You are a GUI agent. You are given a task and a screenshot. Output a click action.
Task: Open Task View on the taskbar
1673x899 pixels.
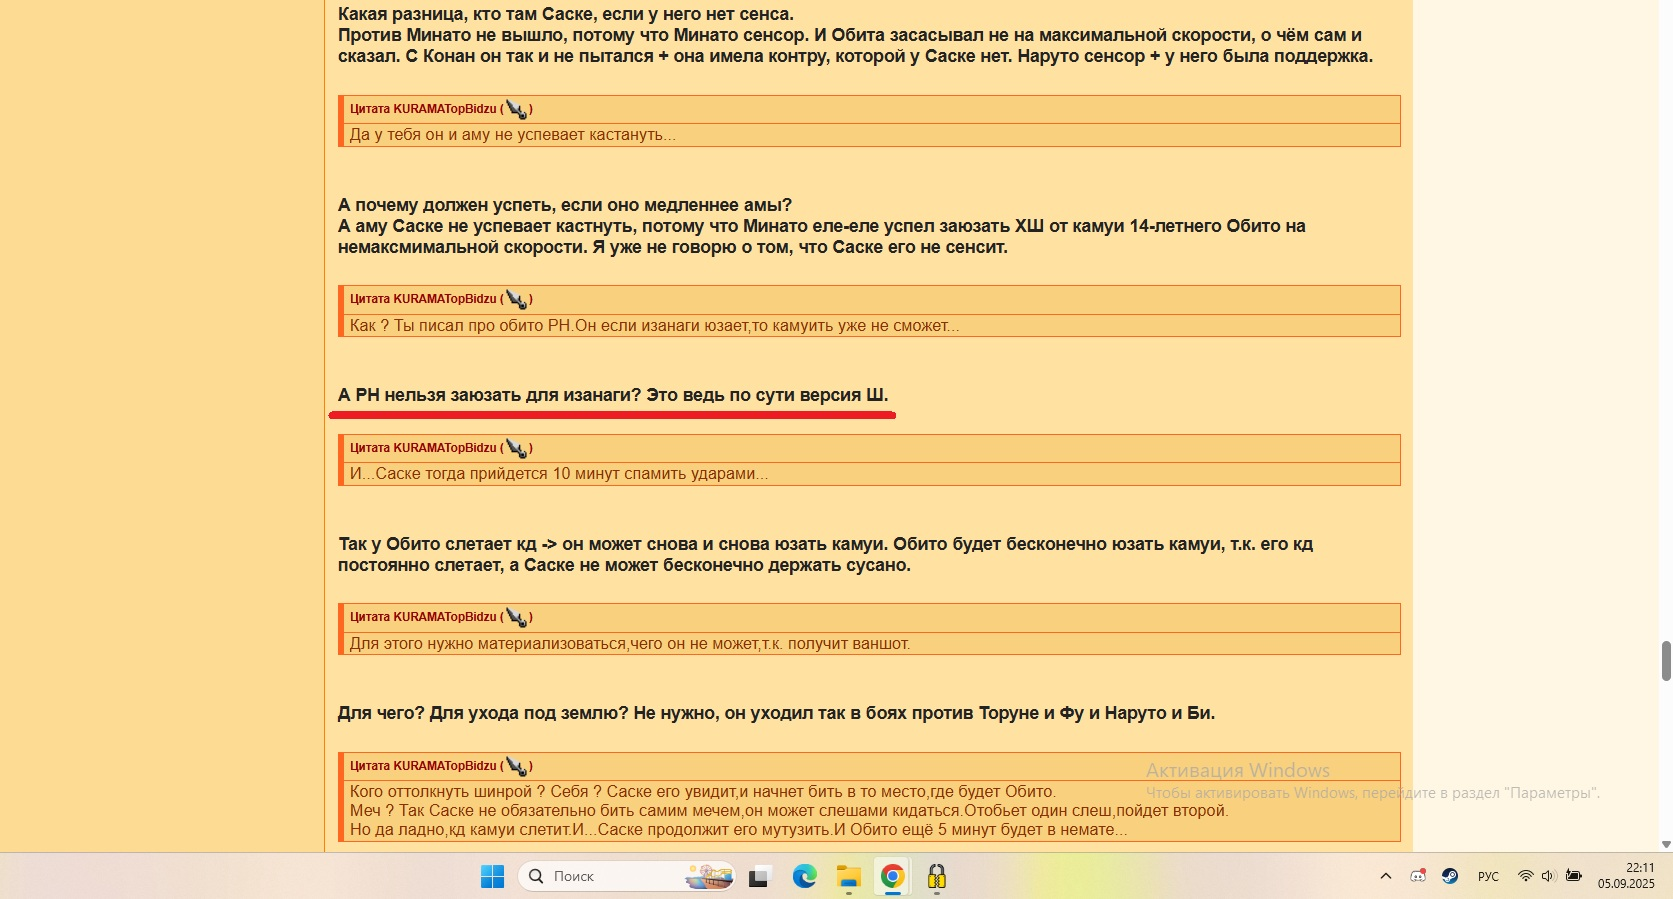click(x=759, y=877)
